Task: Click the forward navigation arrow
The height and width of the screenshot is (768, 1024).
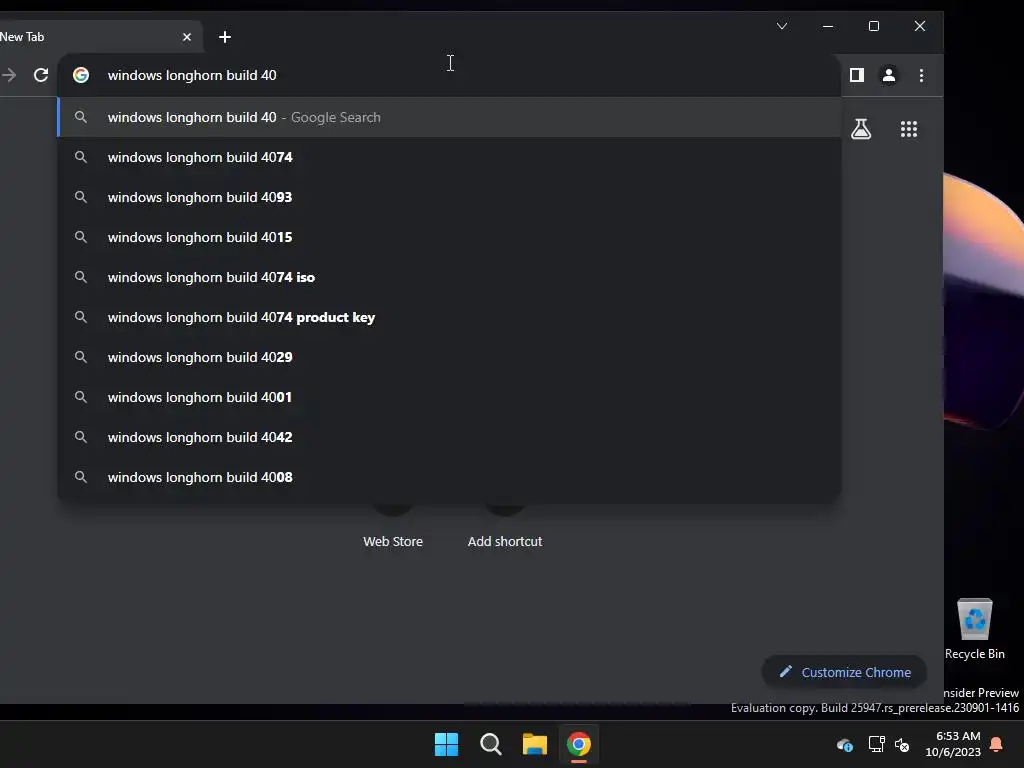Action: click(8, 75)
